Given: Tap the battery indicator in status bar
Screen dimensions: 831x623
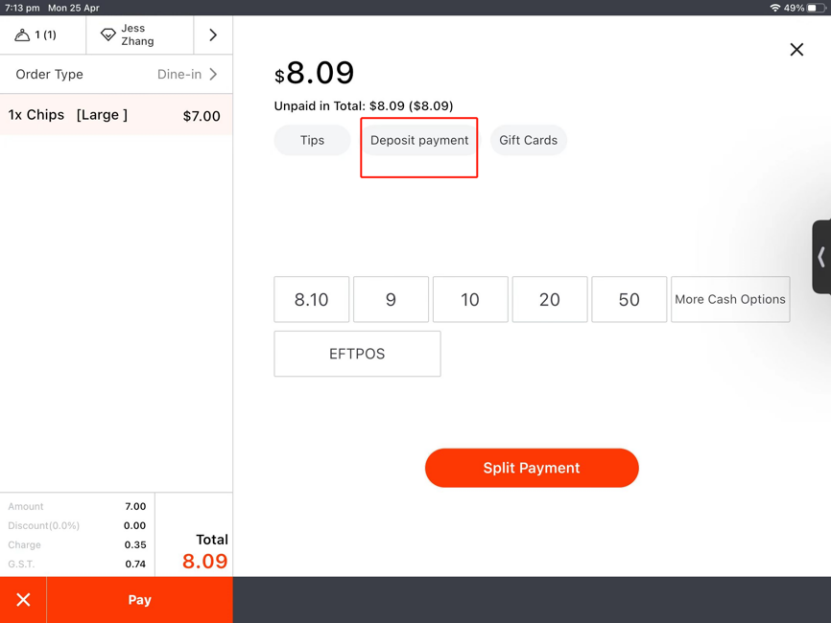Looking at the screenshot, I should [x=814, y=7].
